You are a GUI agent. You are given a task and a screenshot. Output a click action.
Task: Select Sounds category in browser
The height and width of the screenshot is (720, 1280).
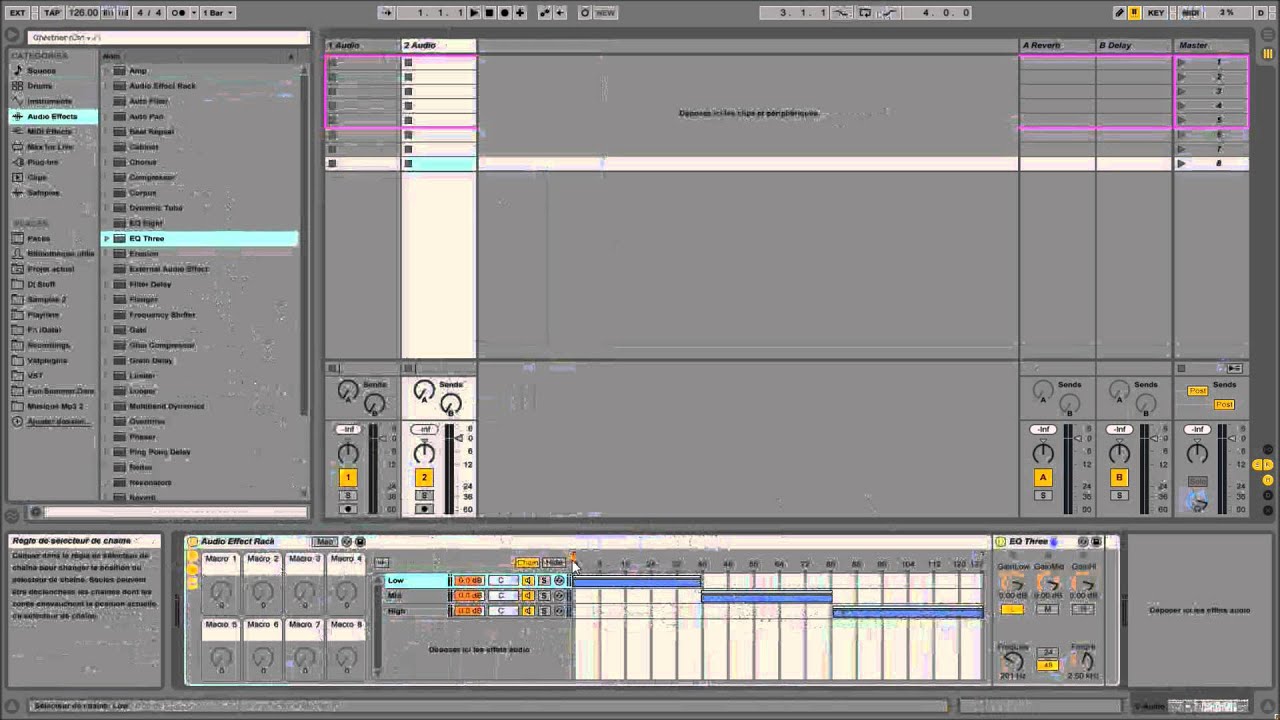click(42, 71)
